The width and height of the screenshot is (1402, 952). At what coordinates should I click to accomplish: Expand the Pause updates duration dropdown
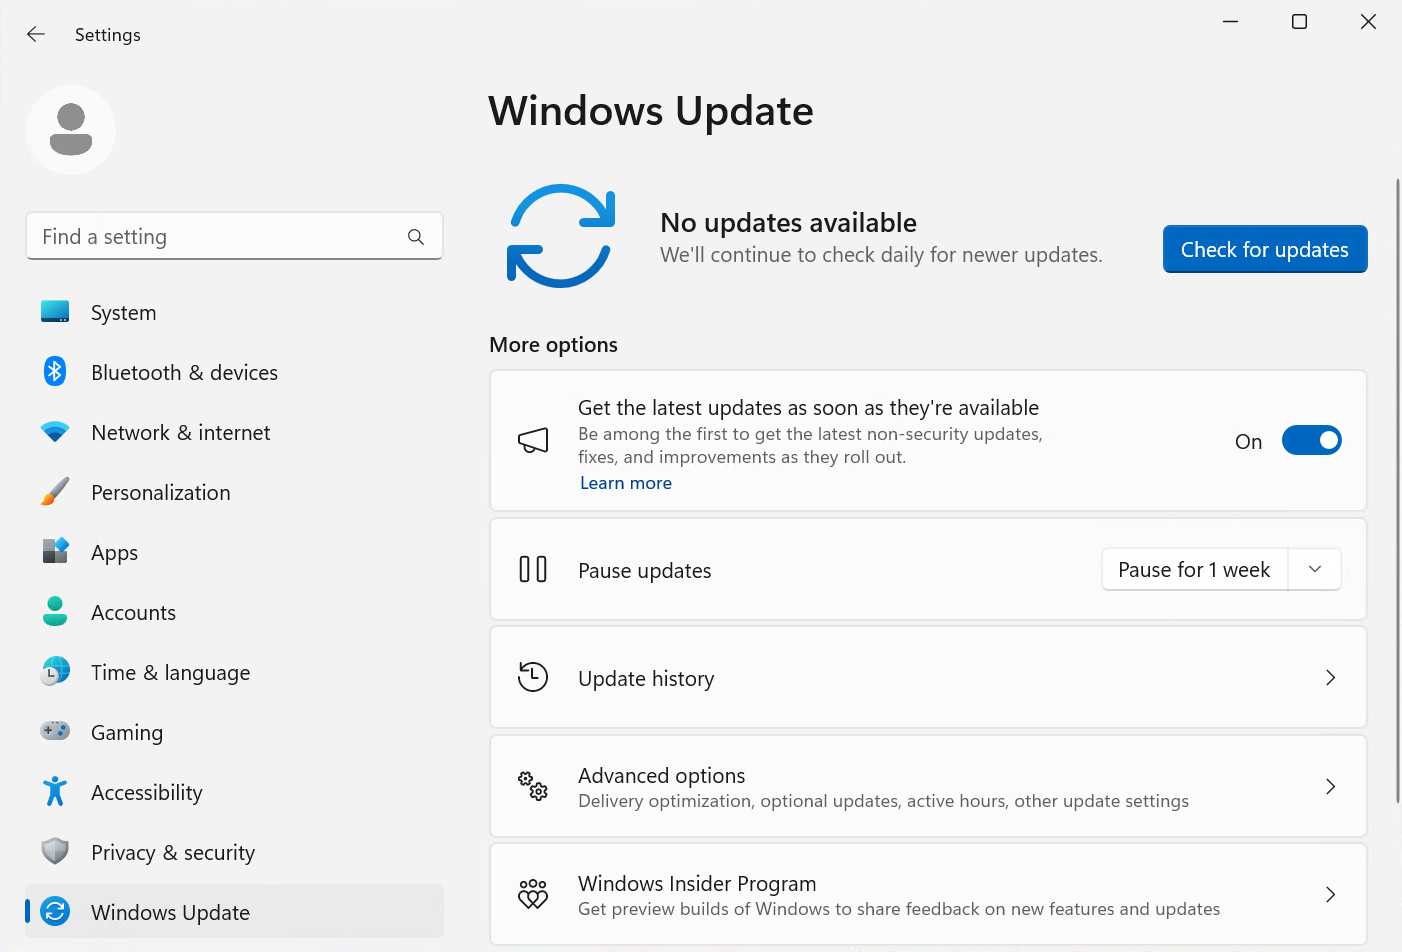[1315, 568]
